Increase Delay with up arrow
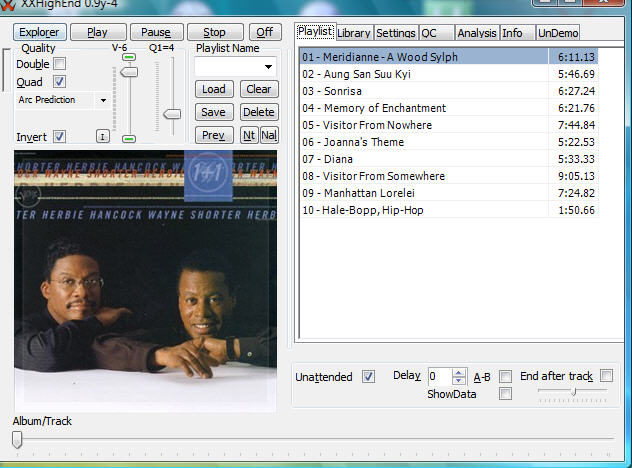632x468 pixels. 459,373
